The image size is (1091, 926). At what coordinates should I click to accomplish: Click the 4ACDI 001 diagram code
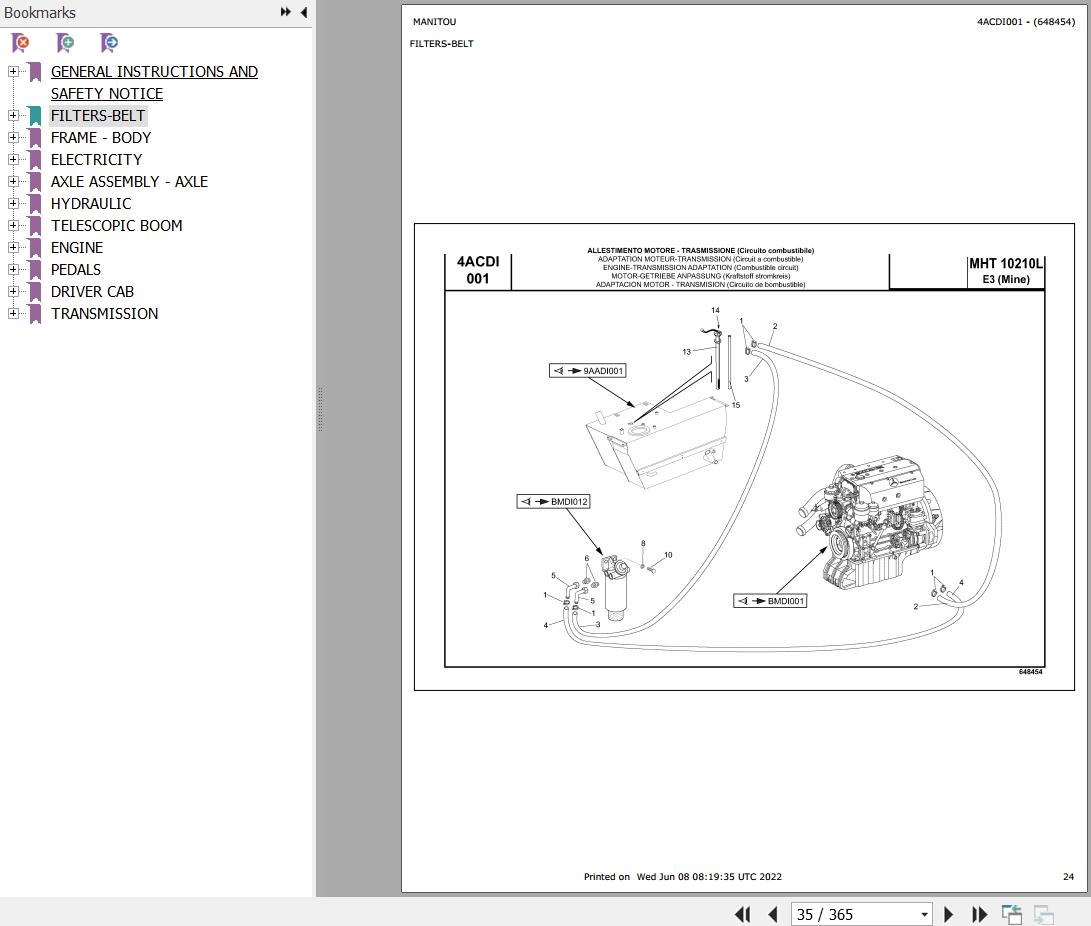(x=478, y=270)
